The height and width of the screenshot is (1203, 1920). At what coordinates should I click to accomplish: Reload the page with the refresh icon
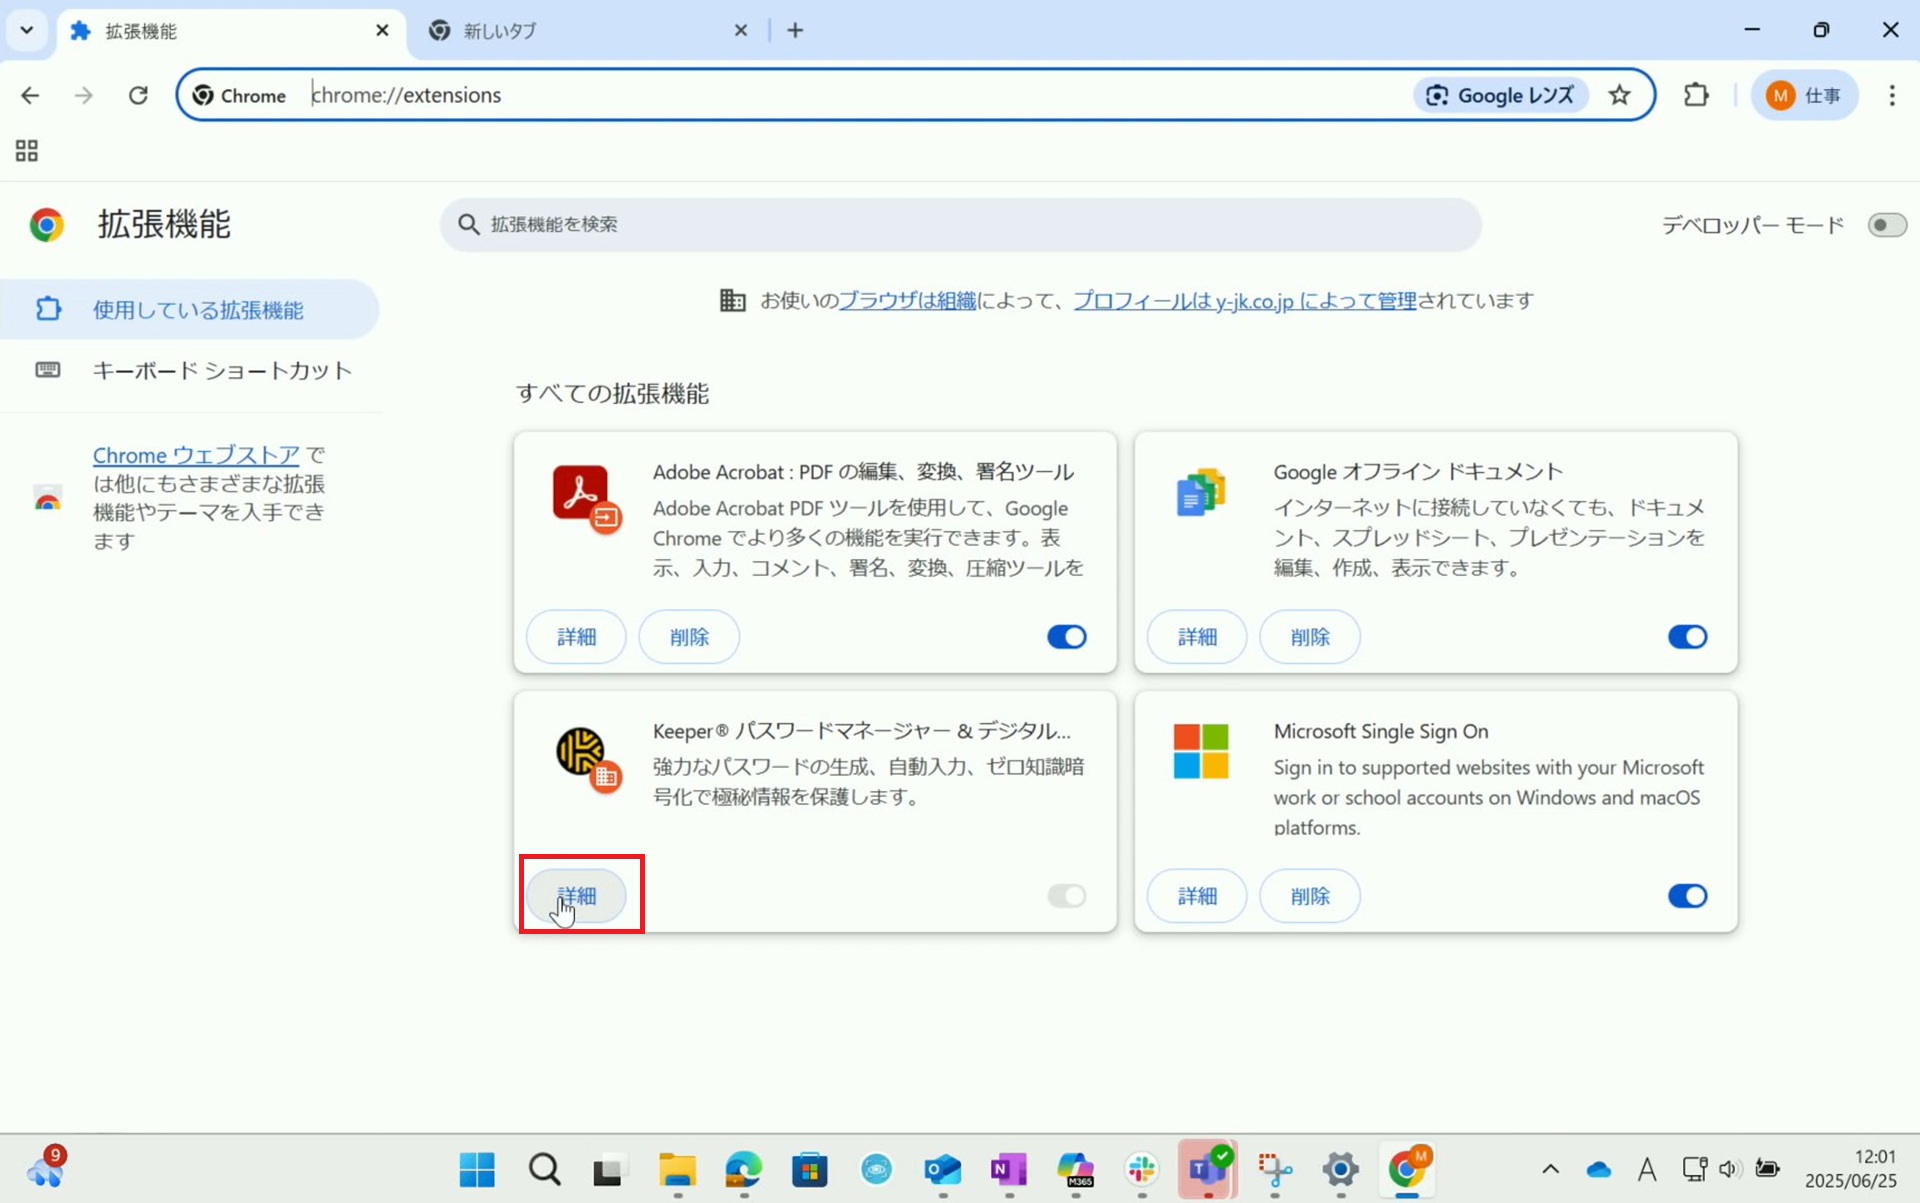138,95
